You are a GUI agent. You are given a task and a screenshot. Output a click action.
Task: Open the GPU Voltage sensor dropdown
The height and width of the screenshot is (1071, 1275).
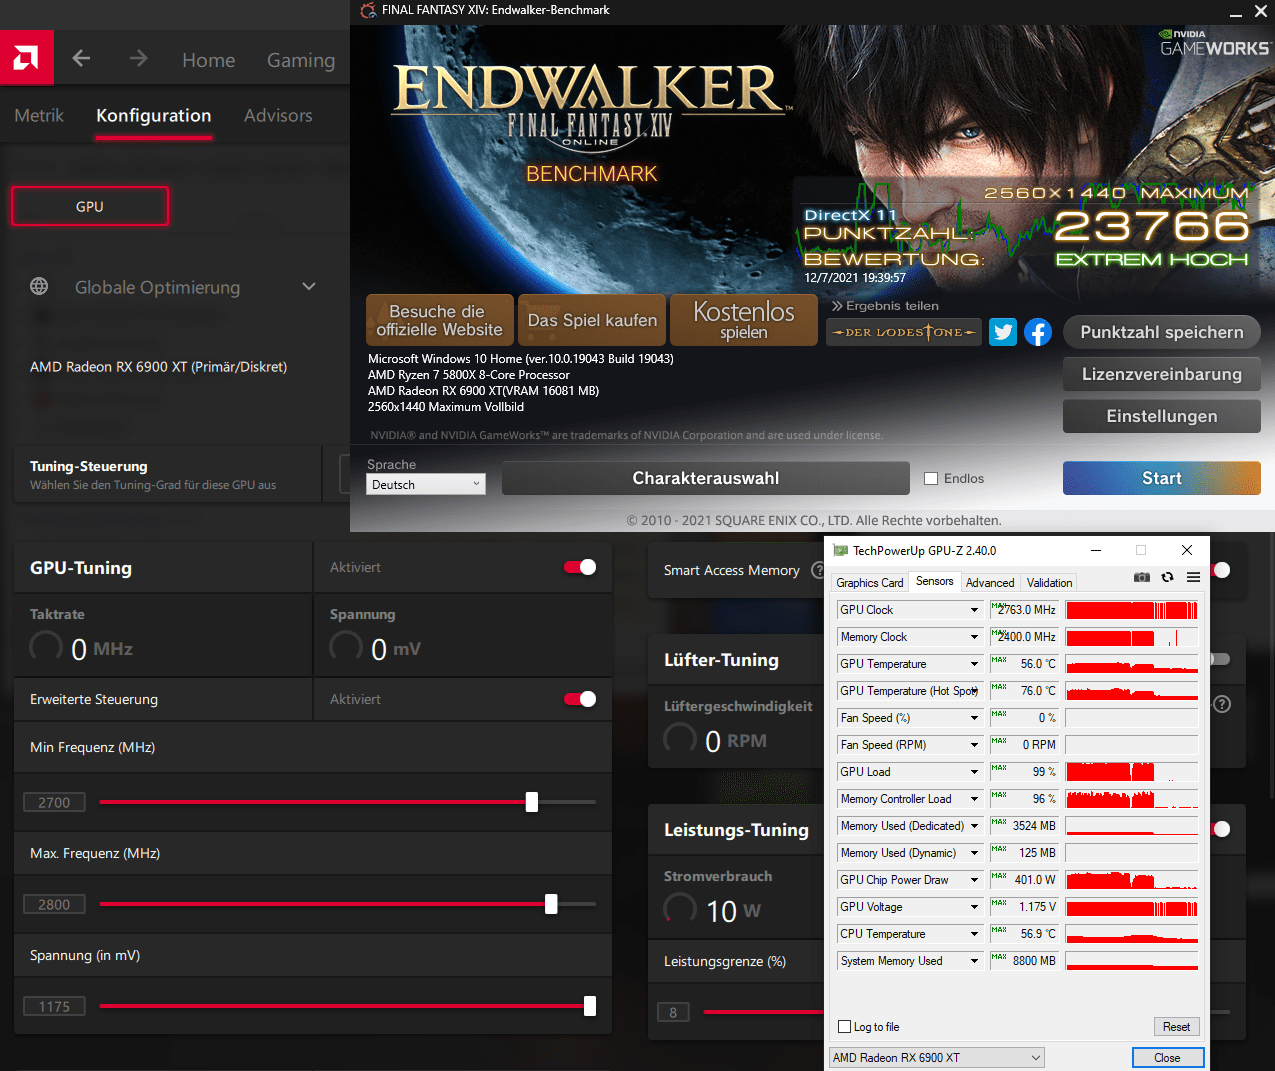click(x=974, y=907)
